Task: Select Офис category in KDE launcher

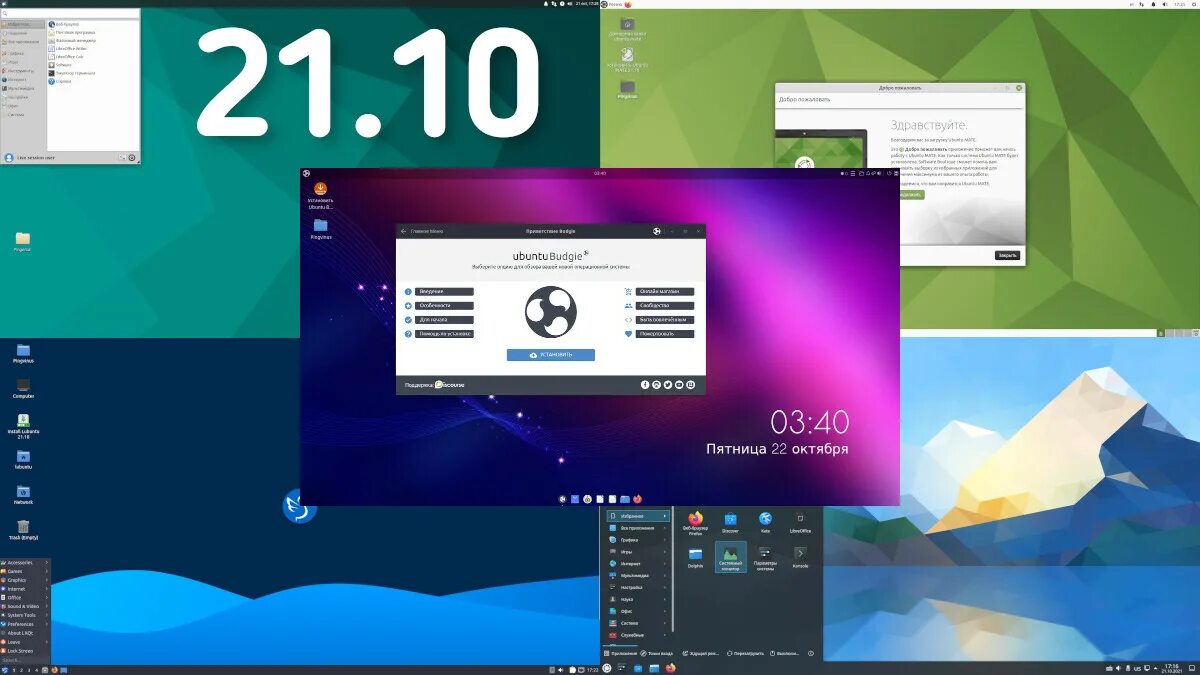Action: click(x=636, y=611)
